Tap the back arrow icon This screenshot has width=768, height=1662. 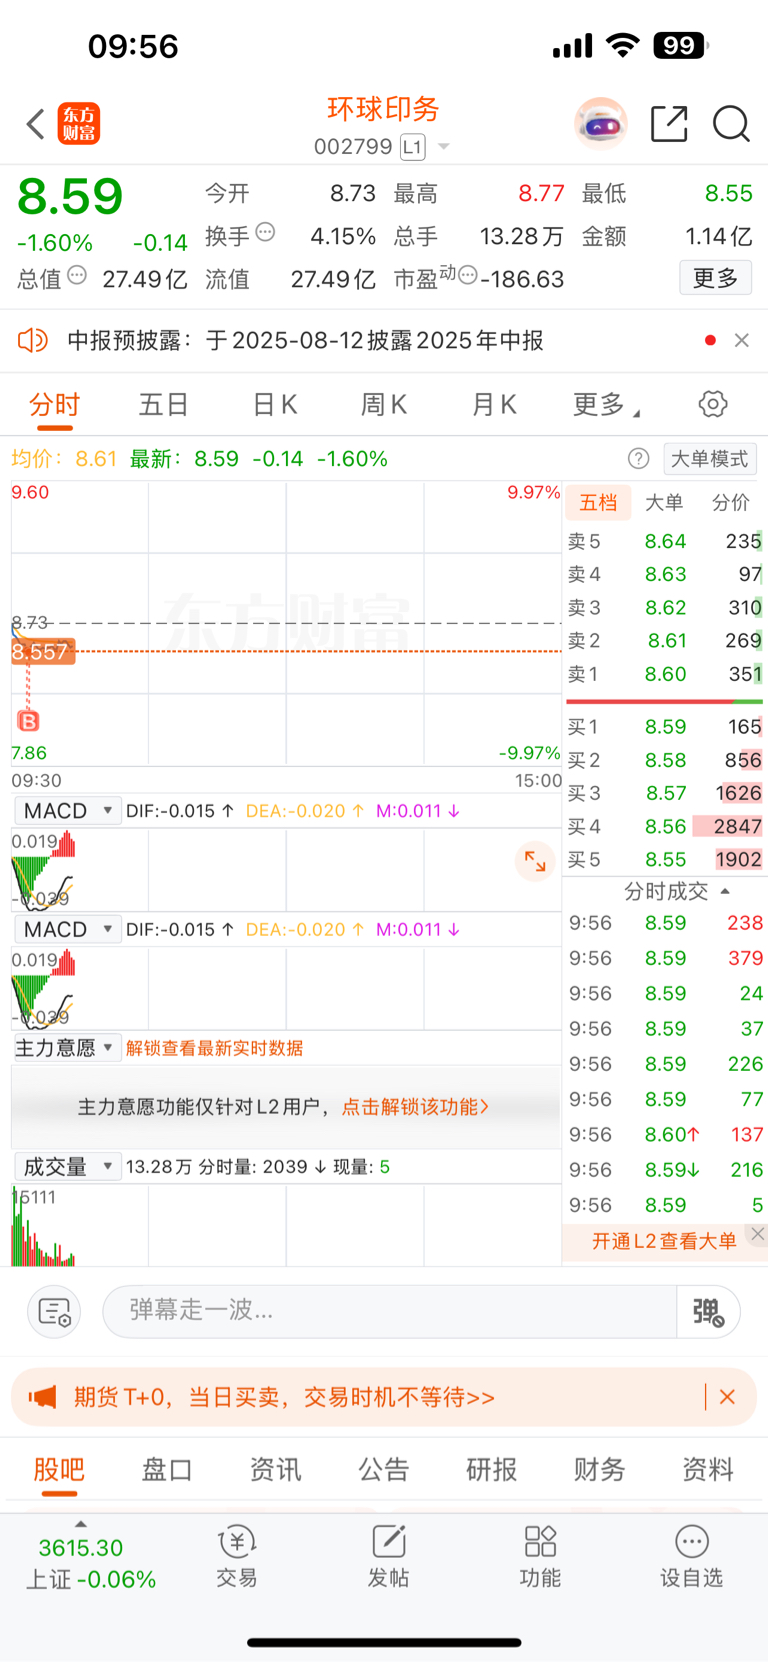pyautogui.click(x=36, y=125)
